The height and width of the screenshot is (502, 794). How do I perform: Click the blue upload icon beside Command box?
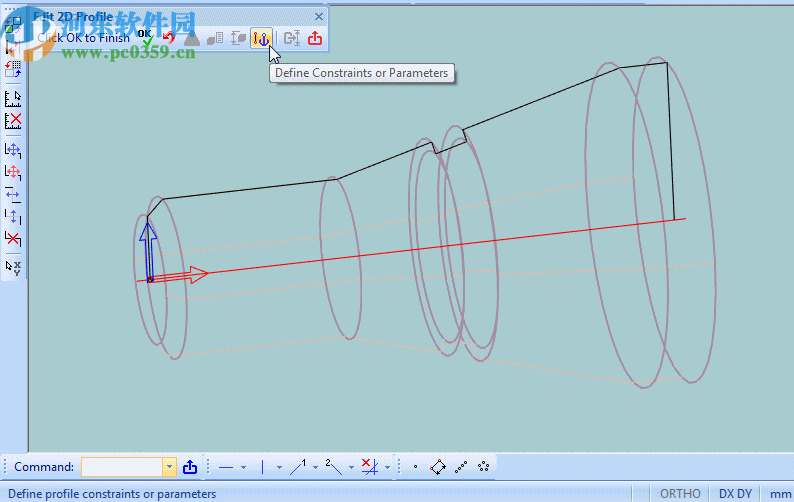click(x=190, y=467)
